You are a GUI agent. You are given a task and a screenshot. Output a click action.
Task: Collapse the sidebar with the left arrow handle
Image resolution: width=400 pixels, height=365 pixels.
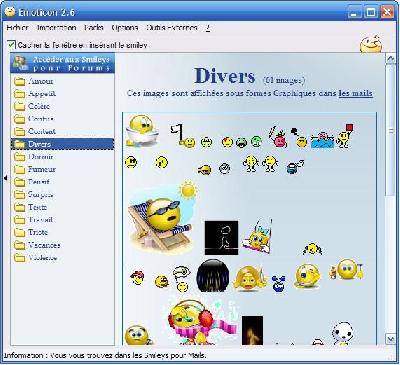click(x=5, y=178)
